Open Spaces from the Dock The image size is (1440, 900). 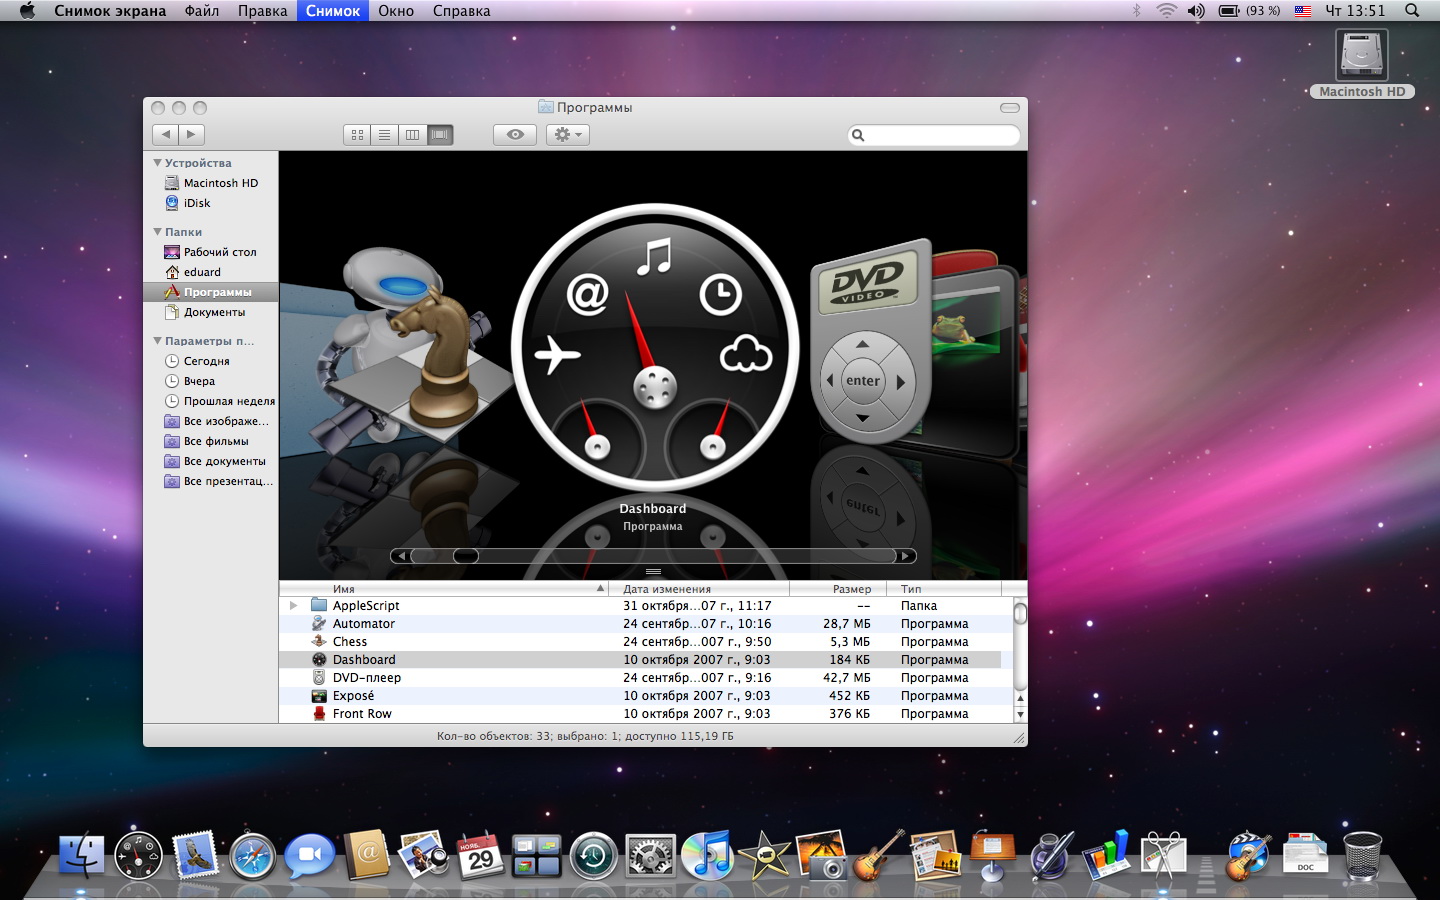click(537, 857)
